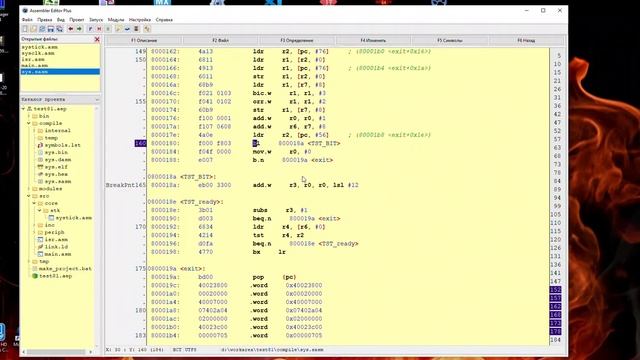Collapse the stk folder node

tap(40, 211)
